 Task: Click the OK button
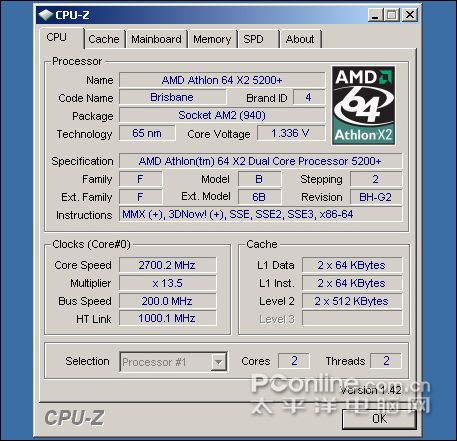[x=379, y=419]
